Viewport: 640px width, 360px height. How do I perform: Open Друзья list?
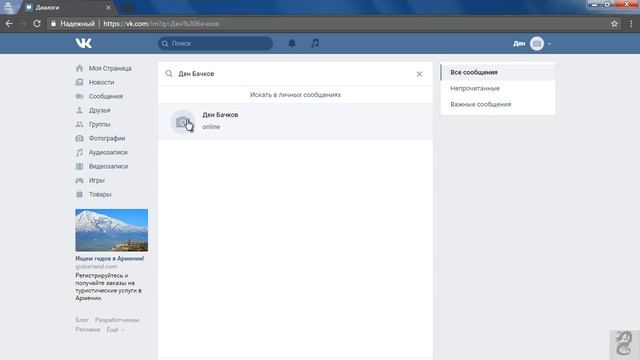[100, 110]
